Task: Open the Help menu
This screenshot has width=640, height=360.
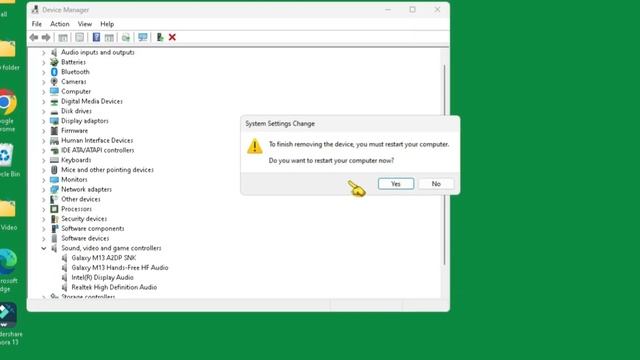Action: point(107,24)
